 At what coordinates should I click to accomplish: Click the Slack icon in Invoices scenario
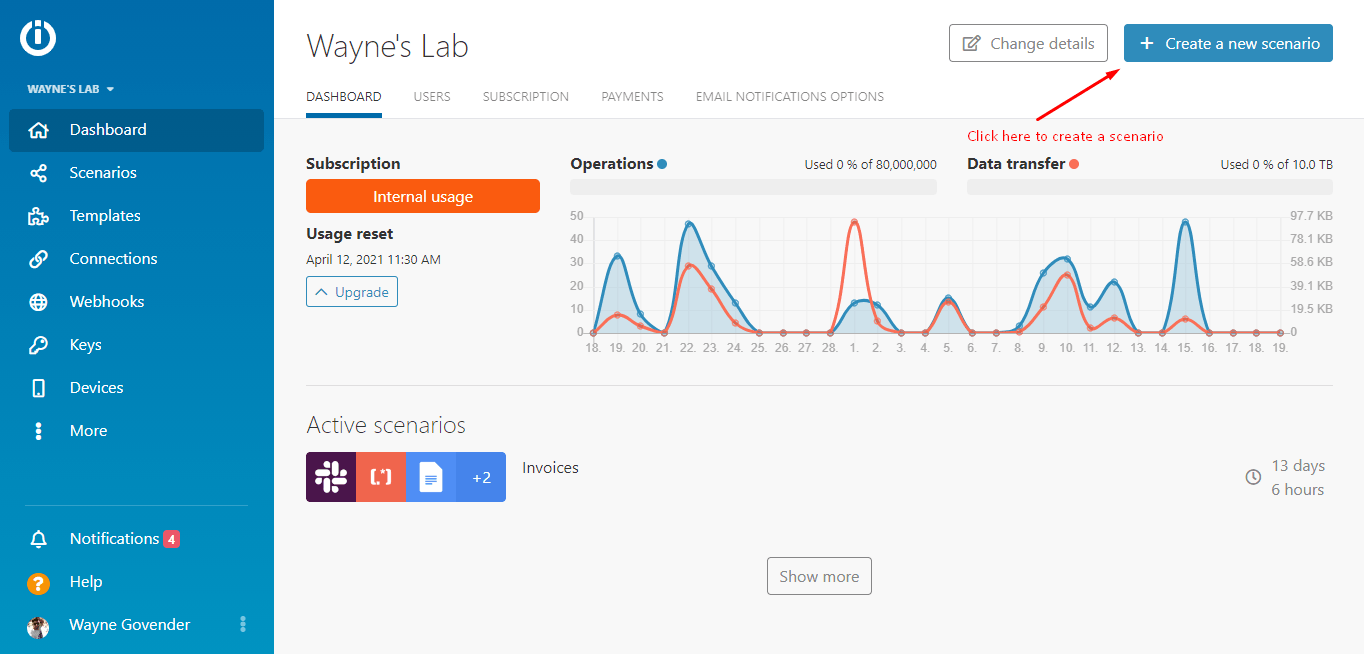tap(330, 477)
